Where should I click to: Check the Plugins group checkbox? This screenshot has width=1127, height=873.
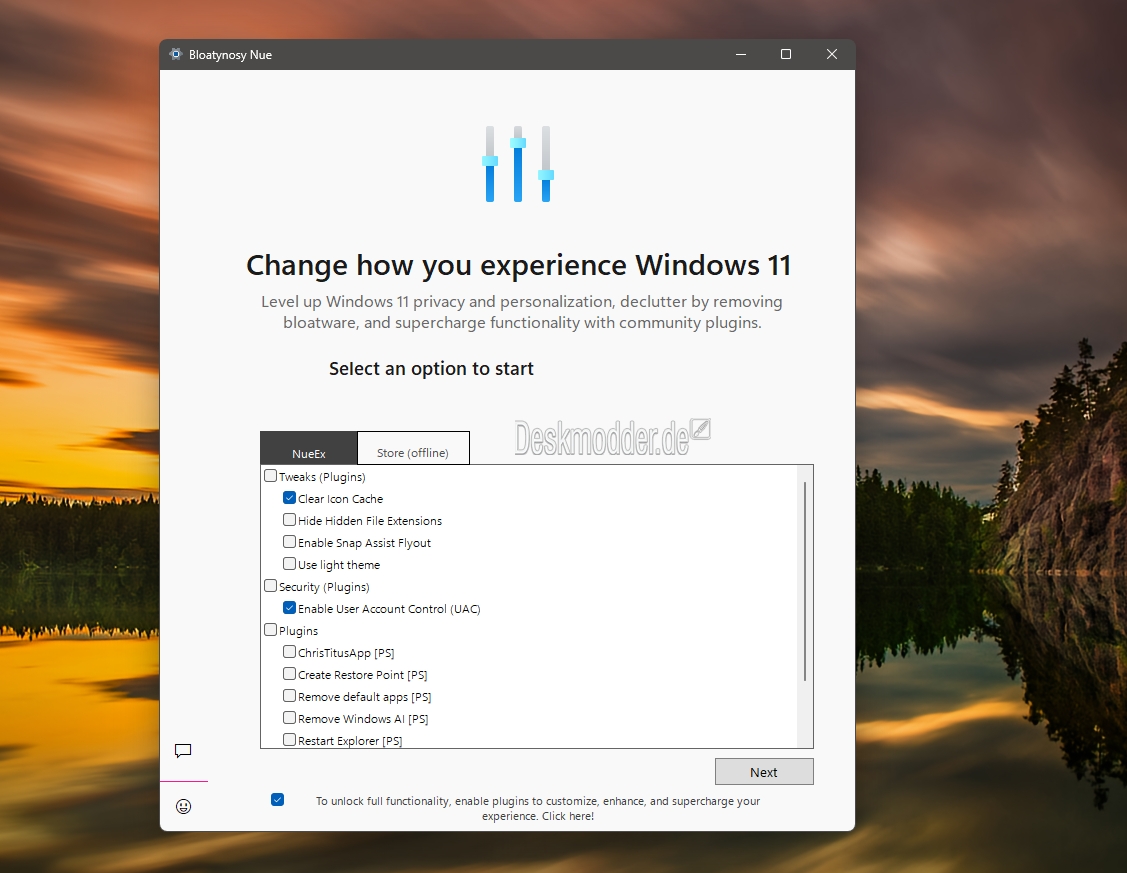coord(270,629)
